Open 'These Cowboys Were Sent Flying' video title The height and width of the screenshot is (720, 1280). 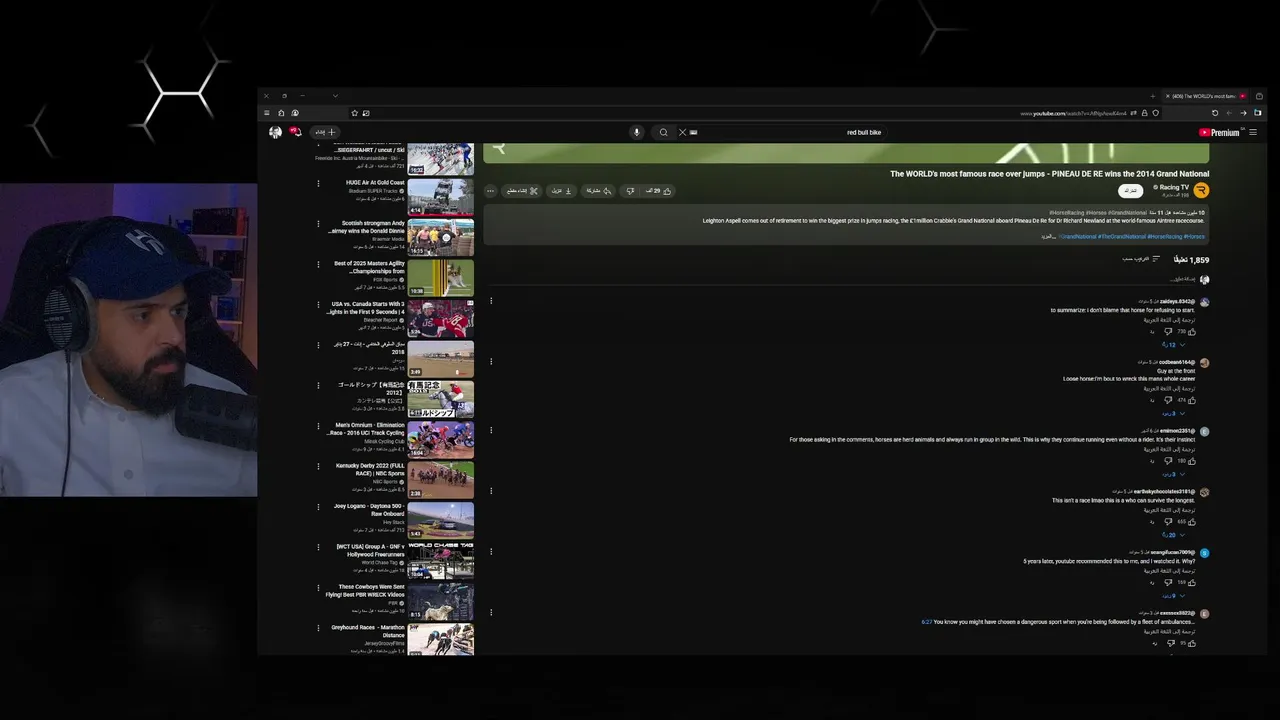pyautogui.click(x=365, y=591)
